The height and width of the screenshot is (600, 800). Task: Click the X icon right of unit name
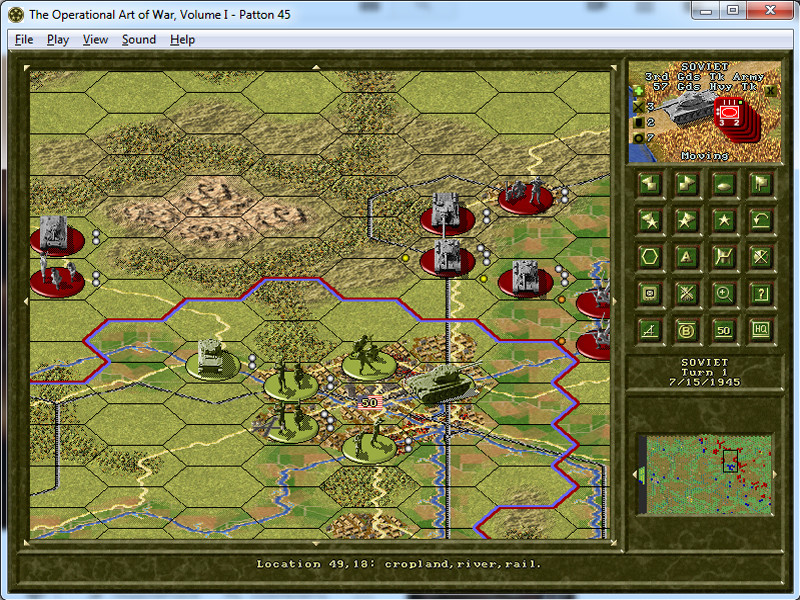tap(770, 91)
